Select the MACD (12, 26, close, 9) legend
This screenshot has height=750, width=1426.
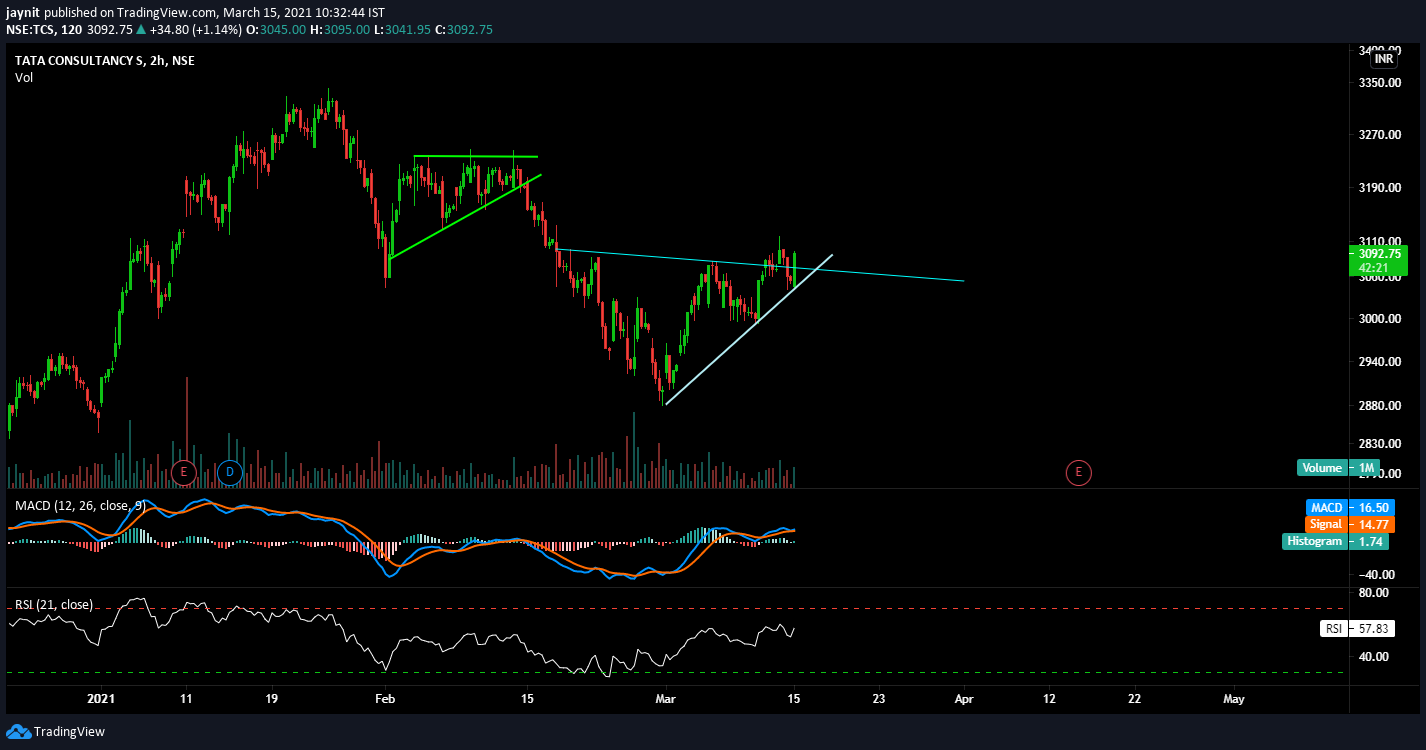point(79,506)
